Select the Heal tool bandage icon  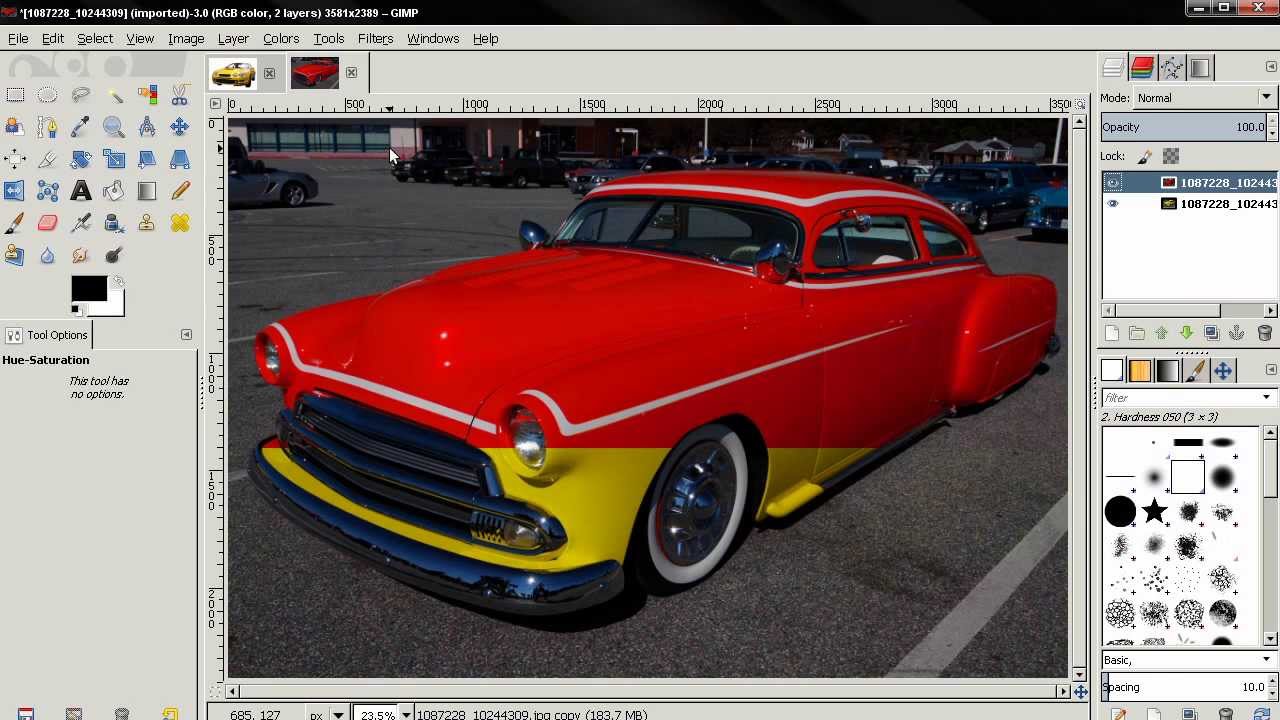[x=180, y=223]
